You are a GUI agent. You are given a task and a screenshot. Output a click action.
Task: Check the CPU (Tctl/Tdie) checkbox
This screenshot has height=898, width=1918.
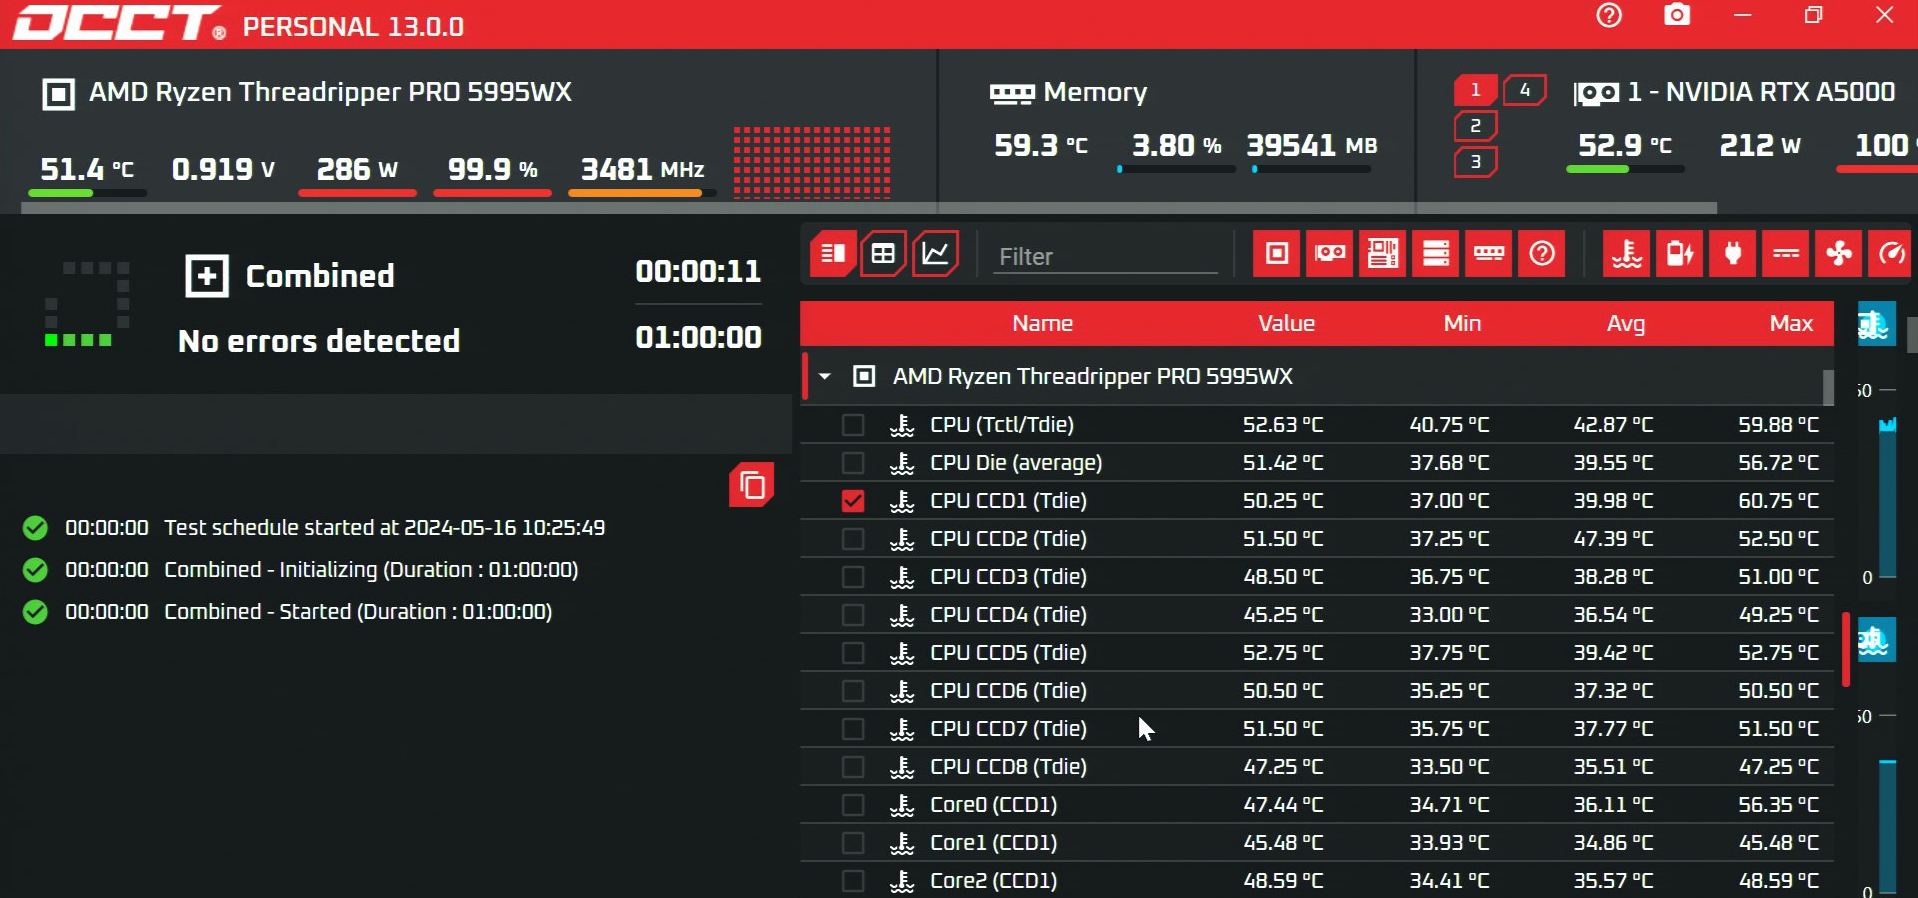pyautogui.click(x=853, y=425)
